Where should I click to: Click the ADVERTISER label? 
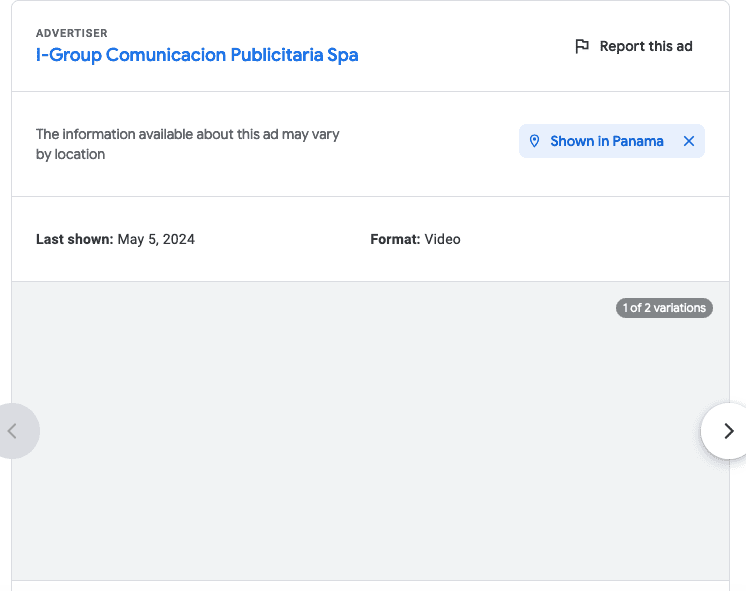coord(72,33)
